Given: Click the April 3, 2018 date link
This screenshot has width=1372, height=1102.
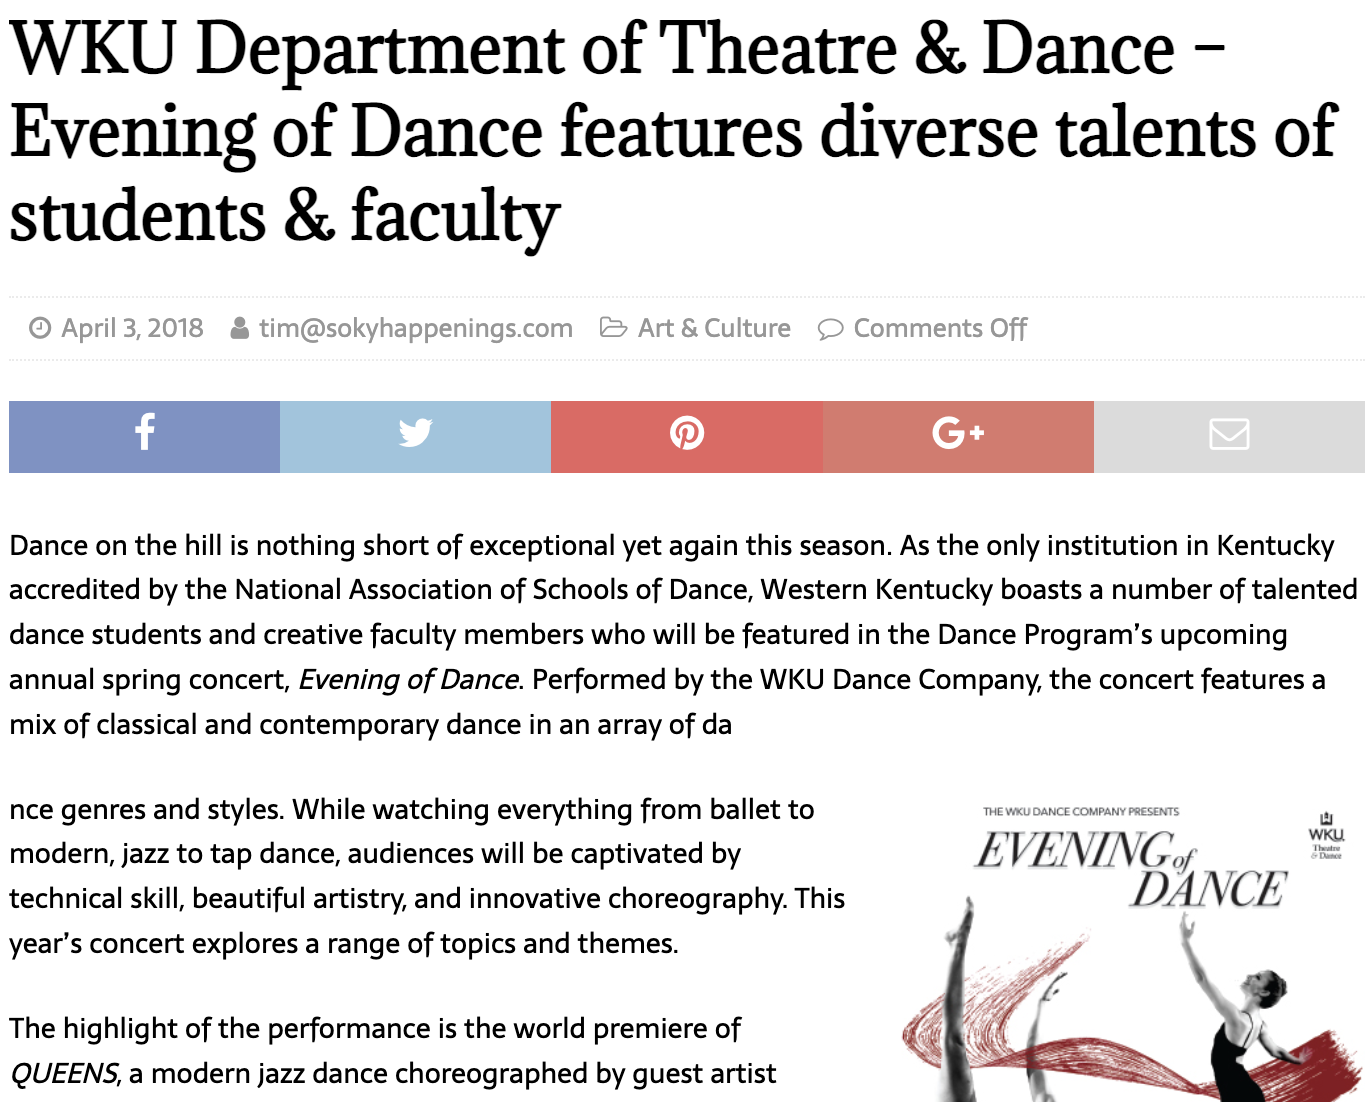Looking at the screenshot, I should point(132,327).
